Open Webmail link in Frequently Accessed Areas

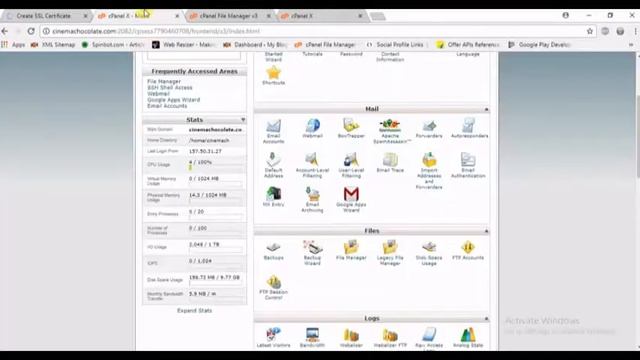pos(158,93)
